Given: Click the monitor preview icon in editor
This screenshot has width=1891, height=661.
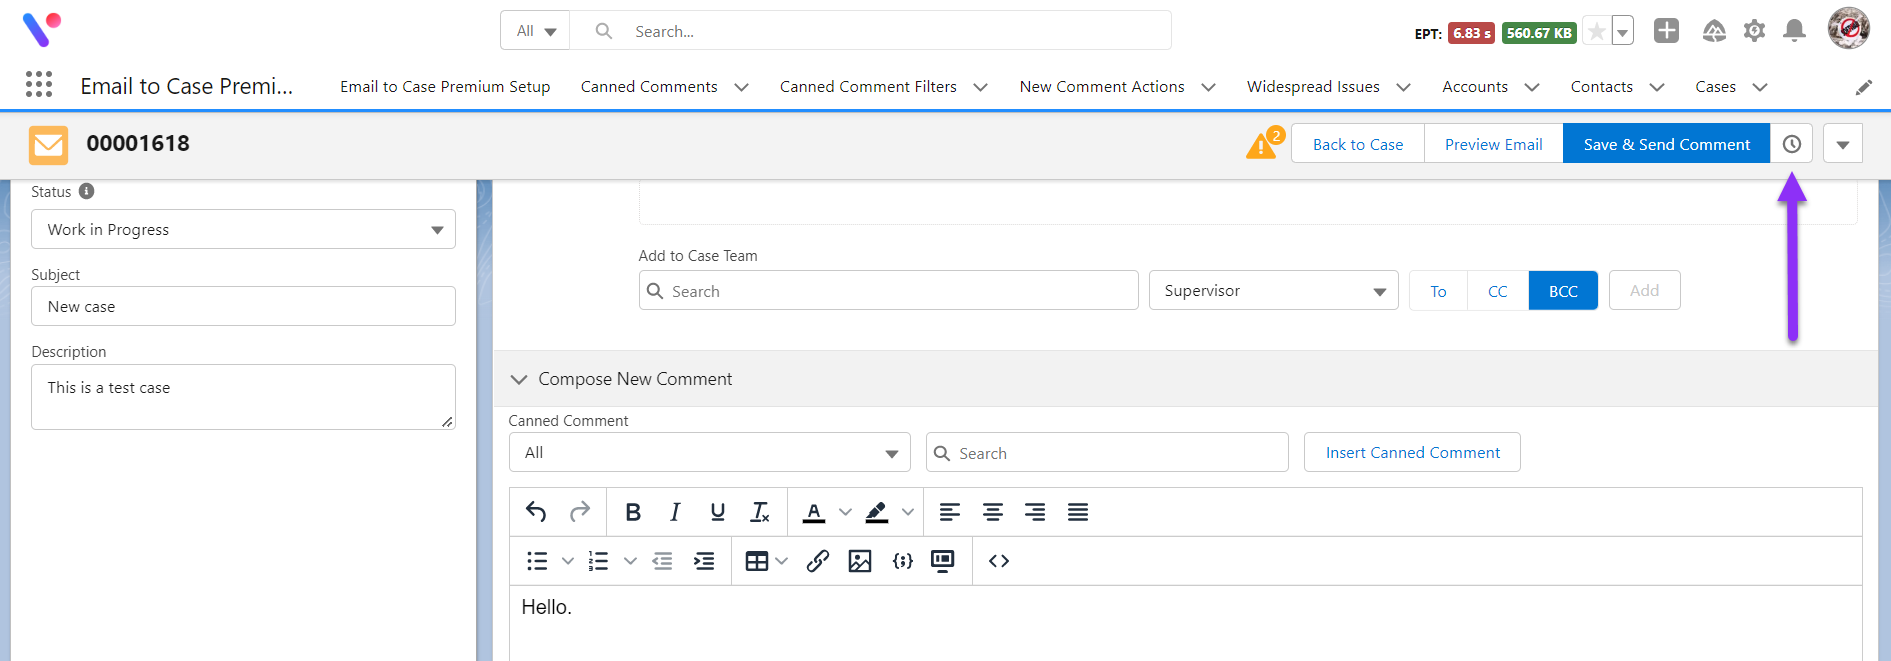Looking at the screenshot, I should (x=942, y=561).
